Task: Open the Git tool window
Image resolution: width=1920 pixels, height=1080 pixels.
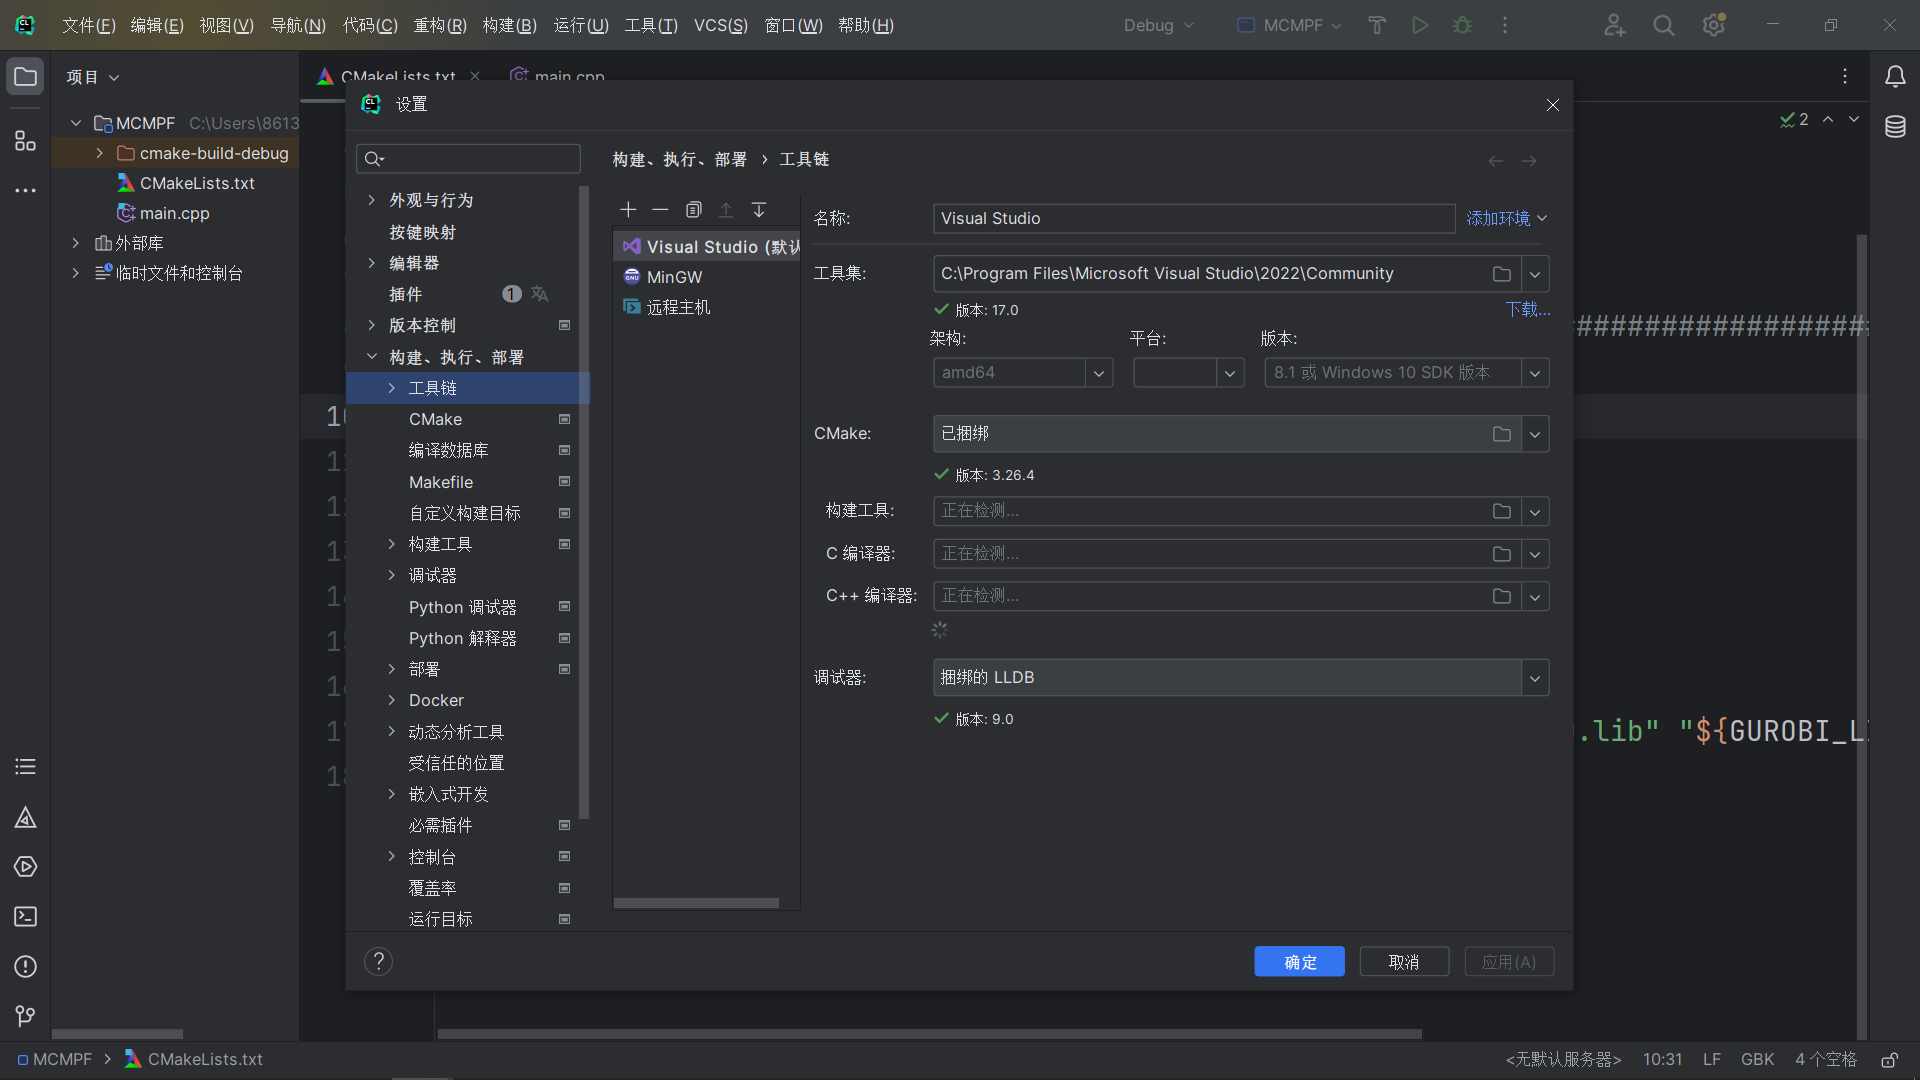Action: pos(26,1017)
